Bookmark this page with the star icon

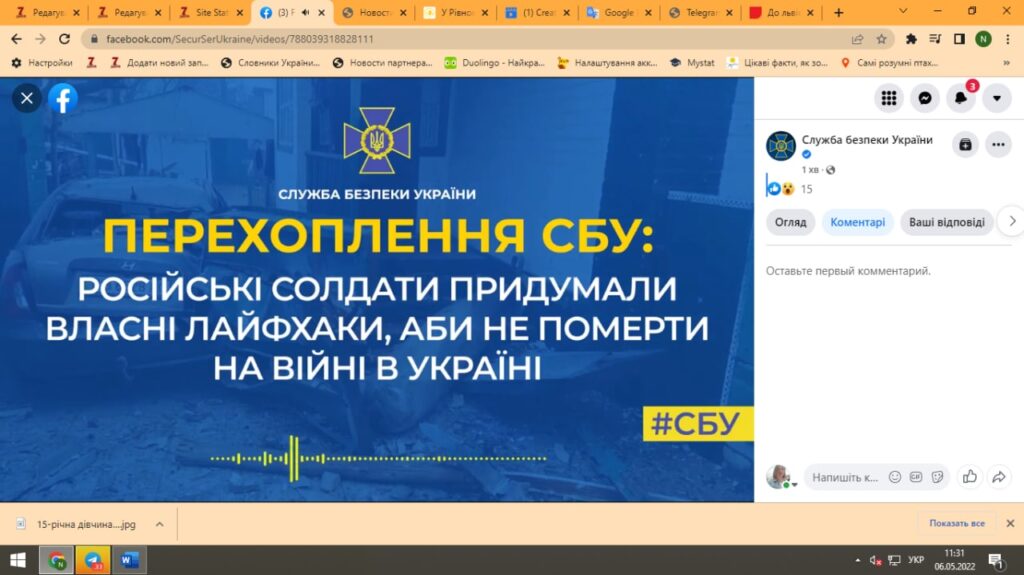[881, 39]
